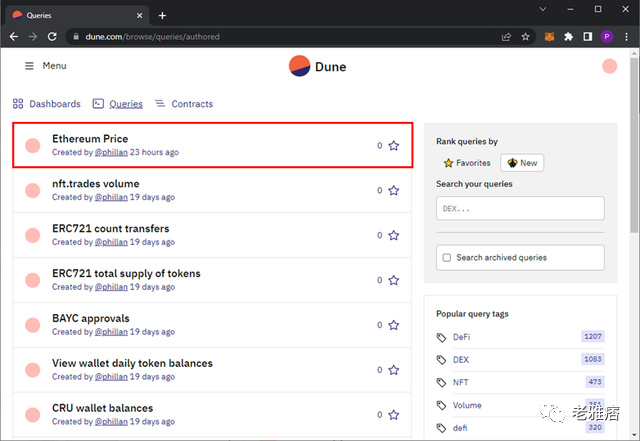
Task: Open Chrome profile P avatar
Action: (x=607, y=37)
